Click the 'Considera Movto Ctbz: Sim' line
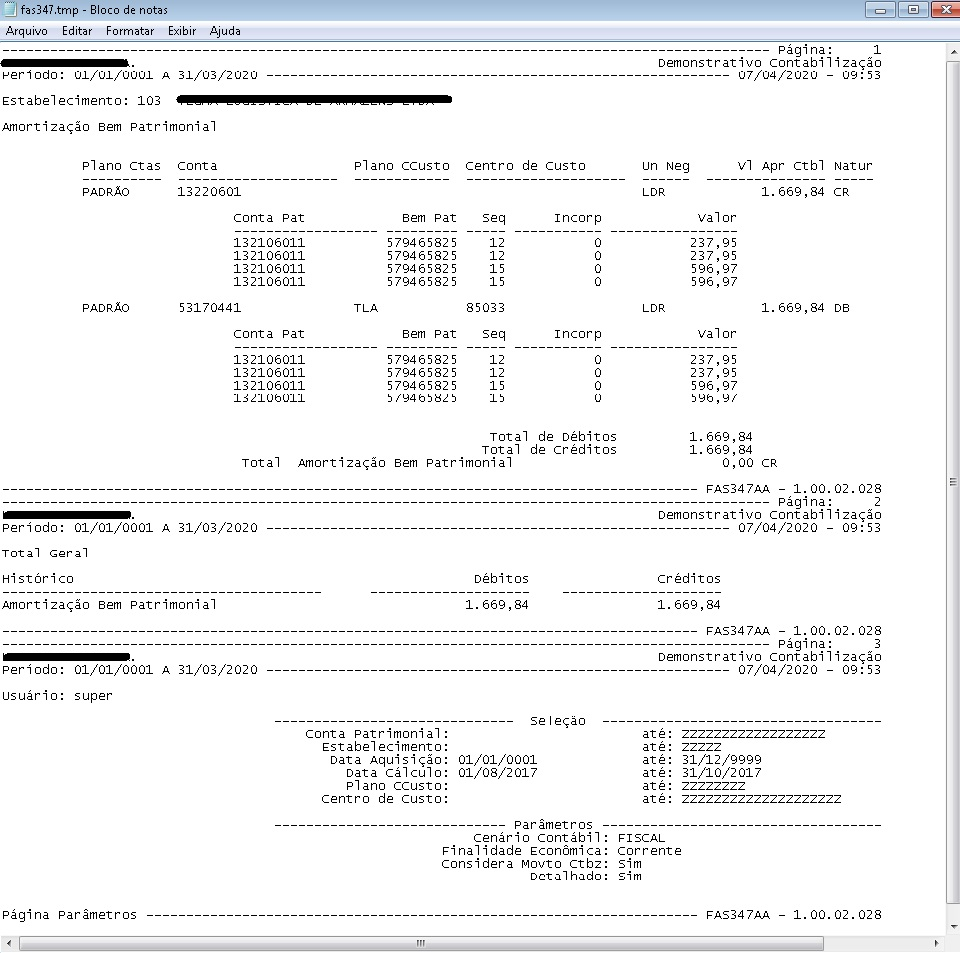This screenshot has width=960, height=953. coord(541,864)
